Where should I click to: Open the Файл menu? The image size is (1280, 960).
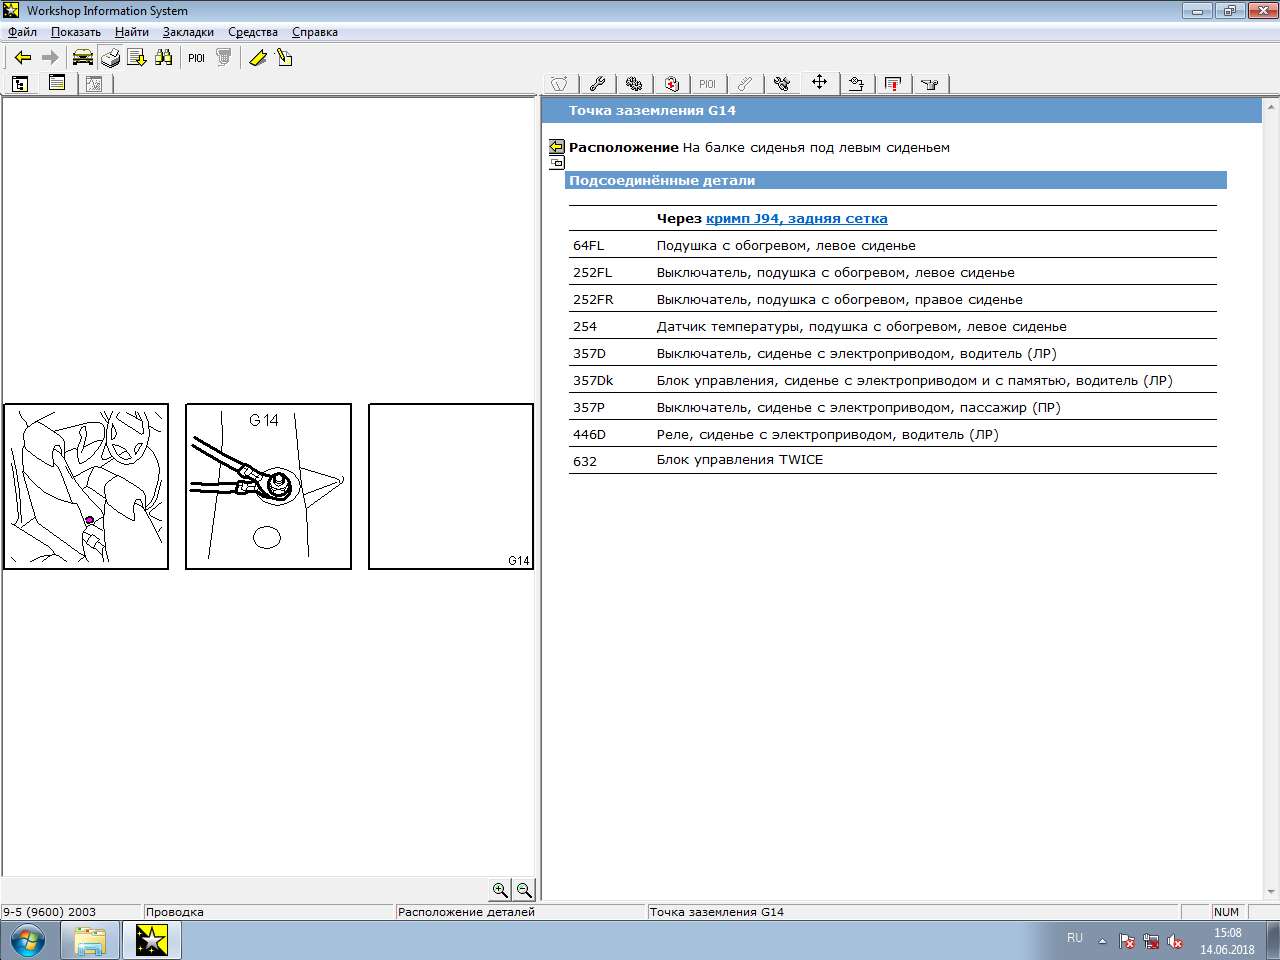(x=22, y=32)
